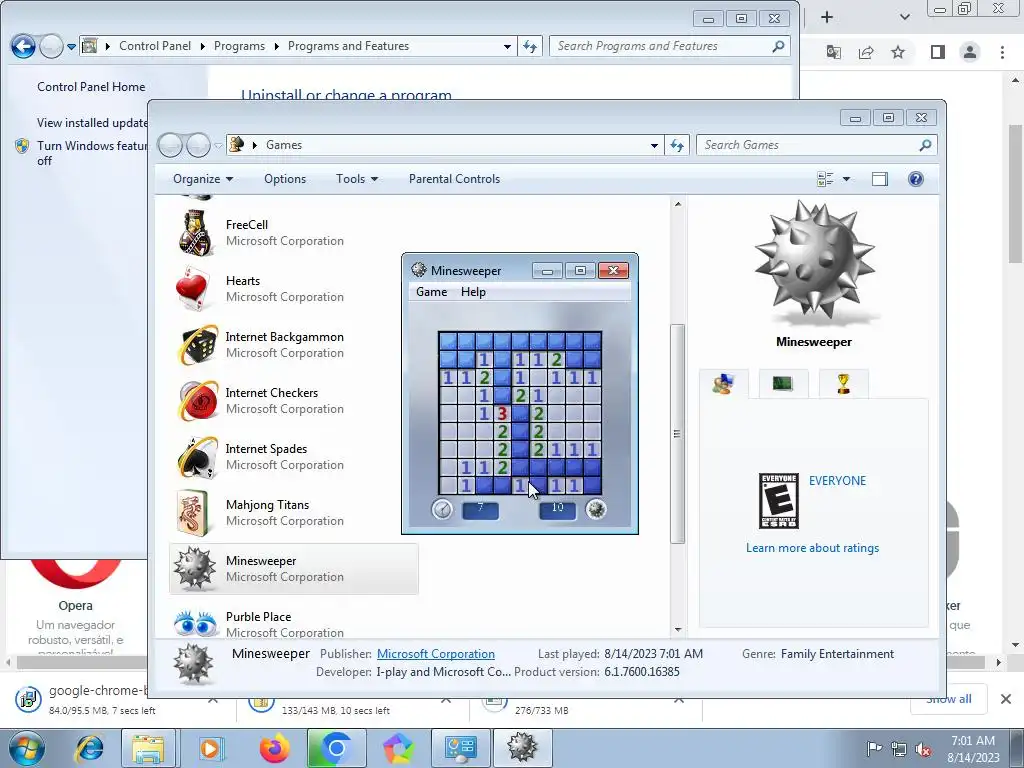Screen dimensions: 1024x768
Task: Click the change view icon in Games toolbar
Action: (x=825, y=179)
